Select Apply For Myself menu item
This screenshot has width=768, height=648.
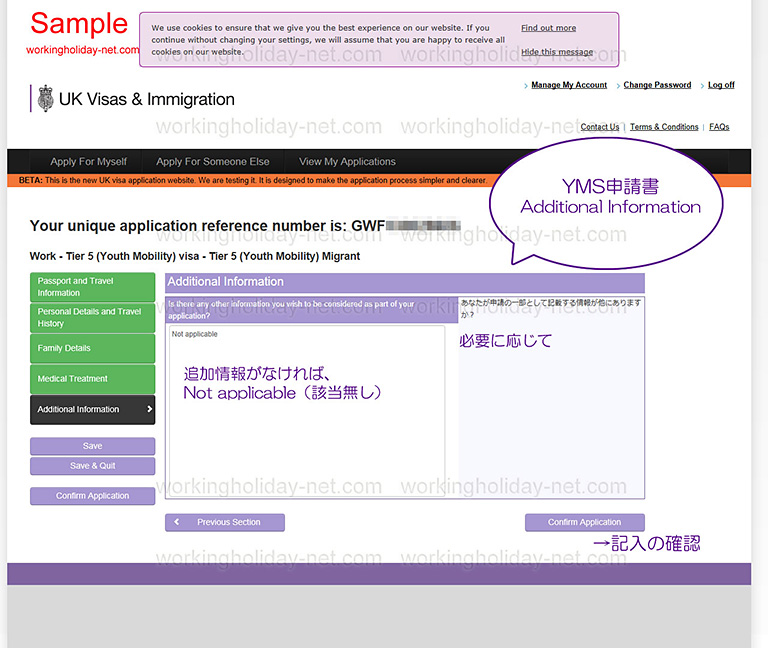click(x=88, y=162)
